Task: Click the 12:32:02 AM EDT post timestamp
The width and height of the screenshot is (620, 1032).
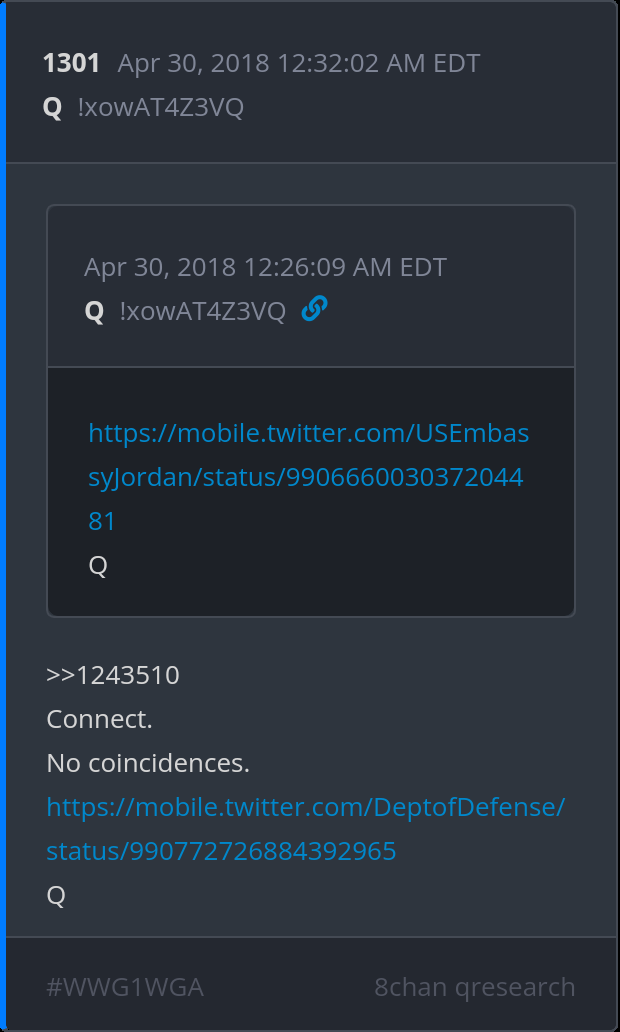Action: pyautogui.click(x=298, y=64)
